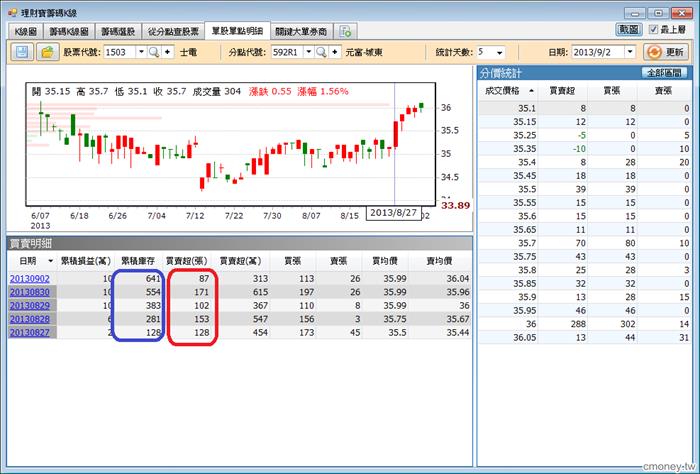Select the 單股單點明細 tab
Screen dimensions: 700x474
coord(237,31)
